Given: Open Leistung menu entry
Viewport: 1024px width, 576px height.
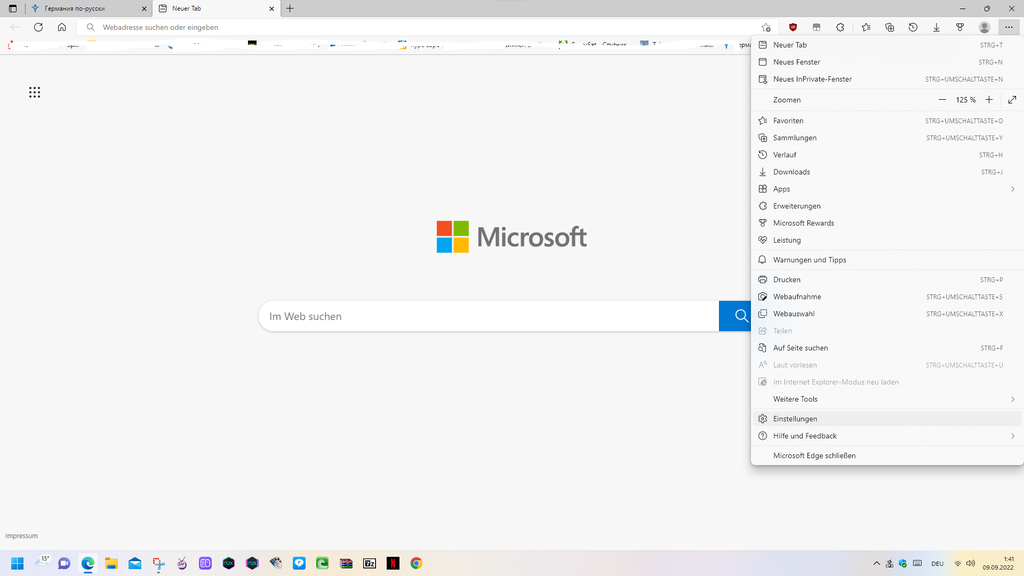Looking at the screenshot, I should 887,240.
